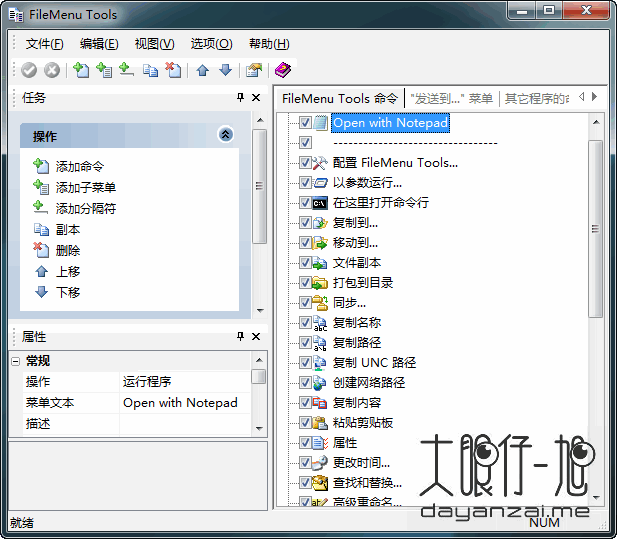Click the 添加命令 link

click(79, 166)
